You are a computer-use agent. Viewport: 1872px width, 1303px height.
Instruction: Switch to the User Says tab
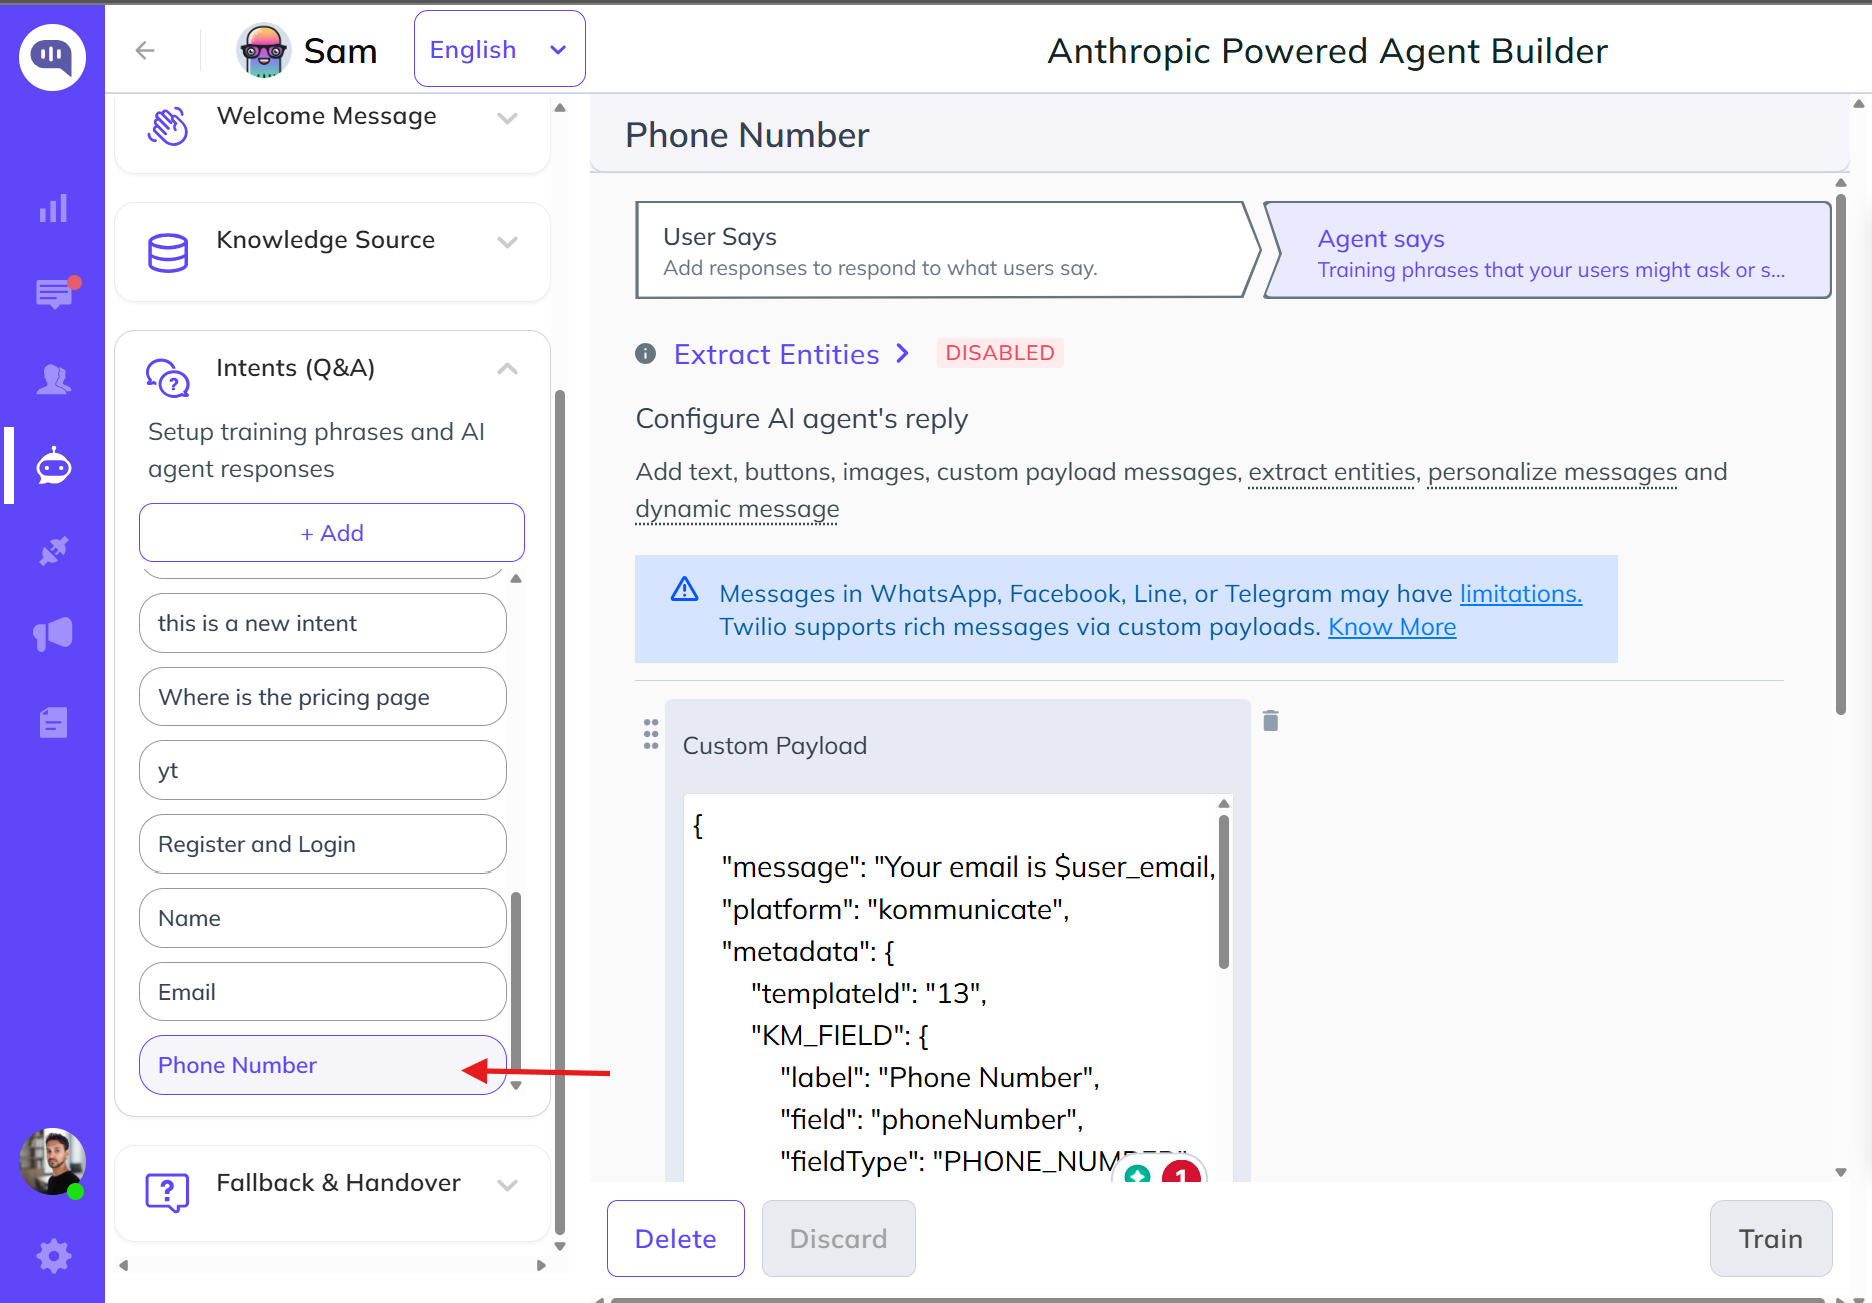tap(946, 250)
